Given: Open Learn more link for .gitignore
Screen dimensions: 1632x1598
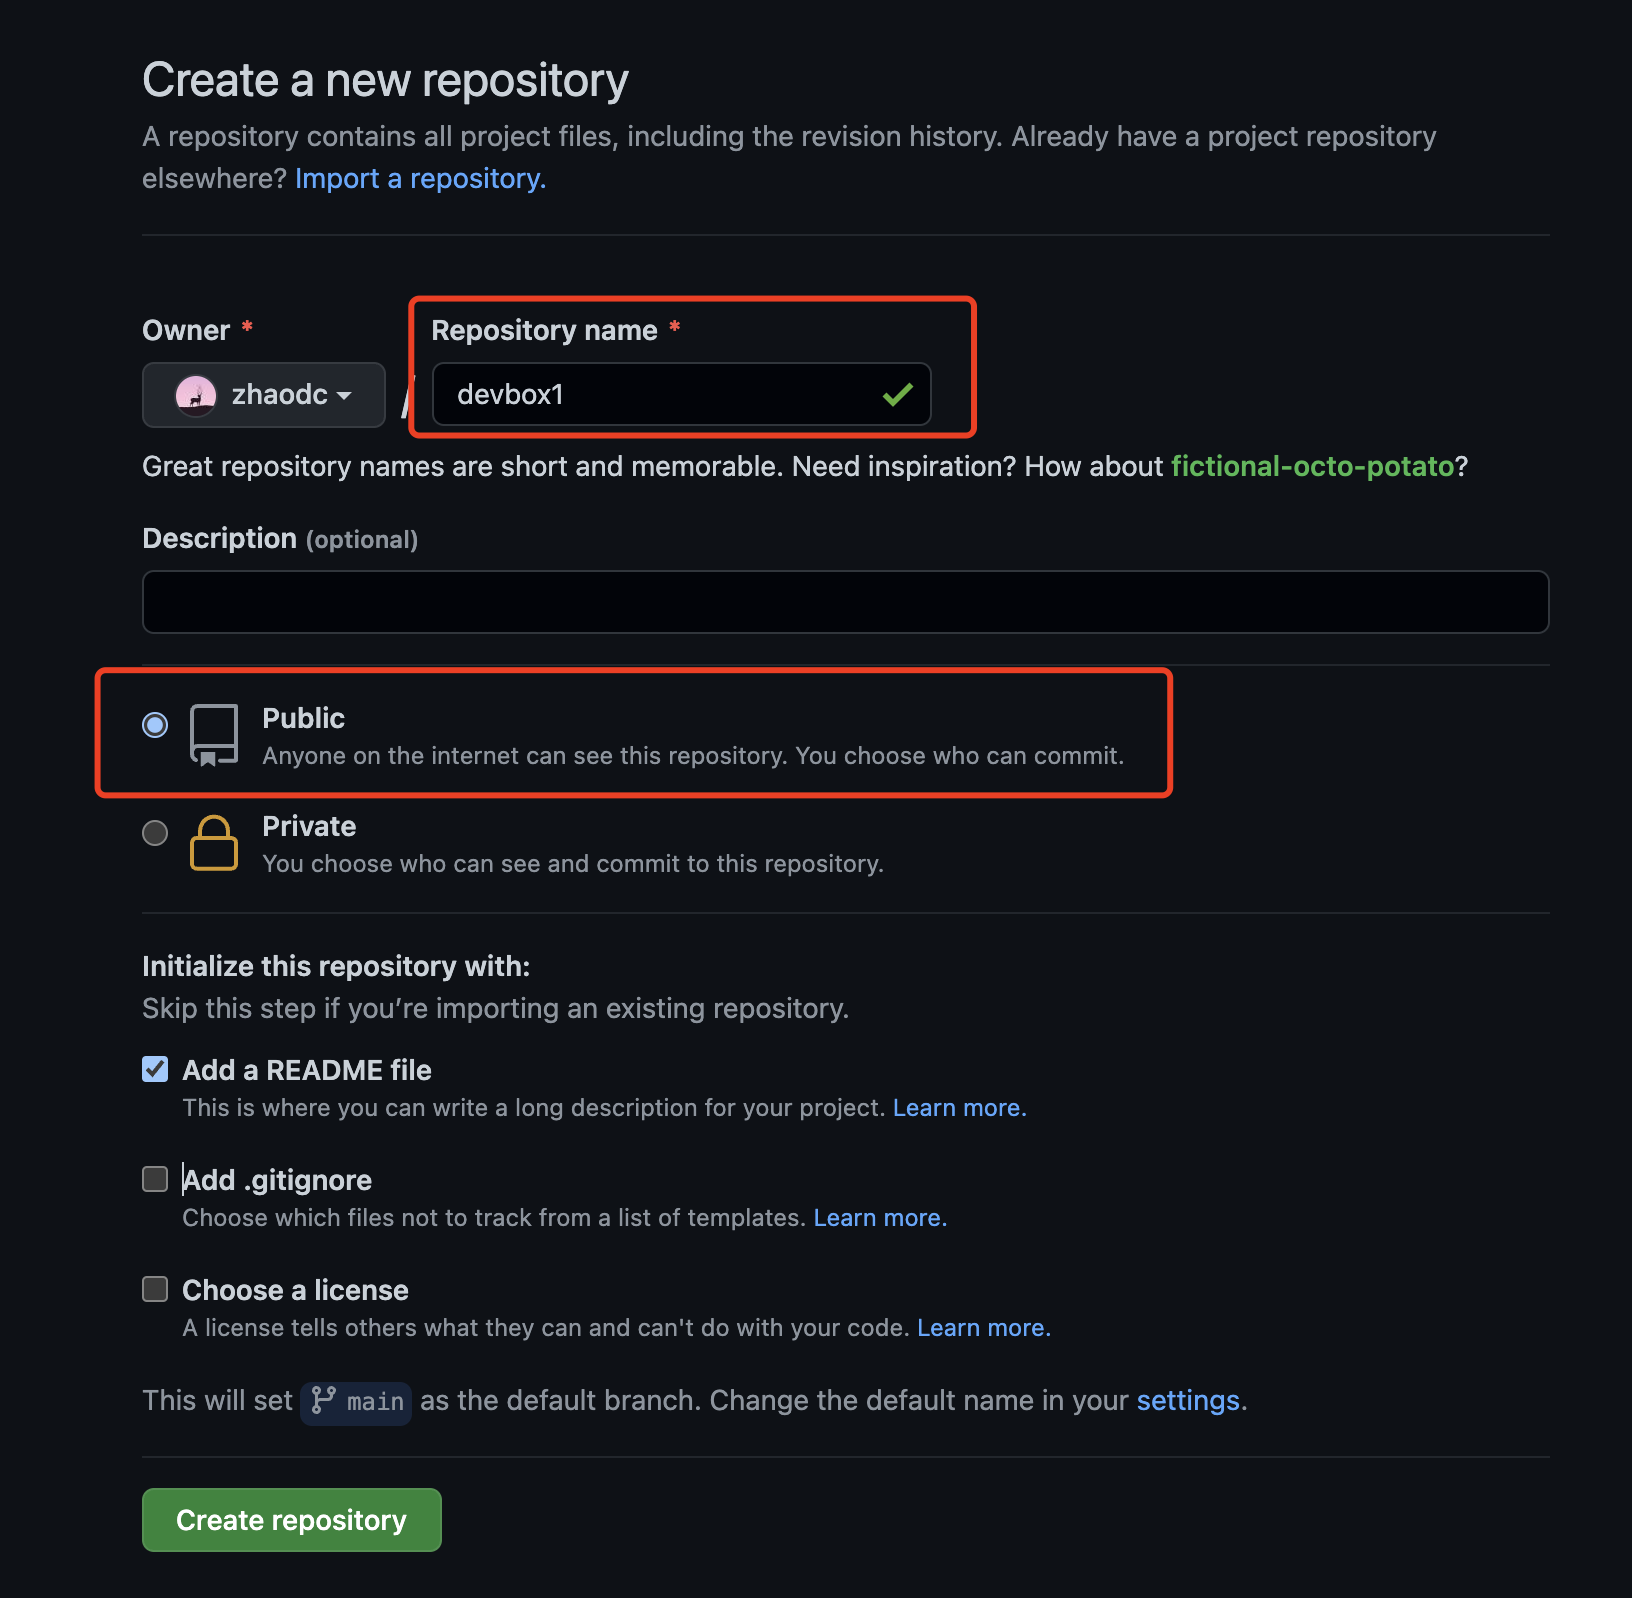Looking at the screenshot, I should pyautogui.click(x=880, y=1218).
